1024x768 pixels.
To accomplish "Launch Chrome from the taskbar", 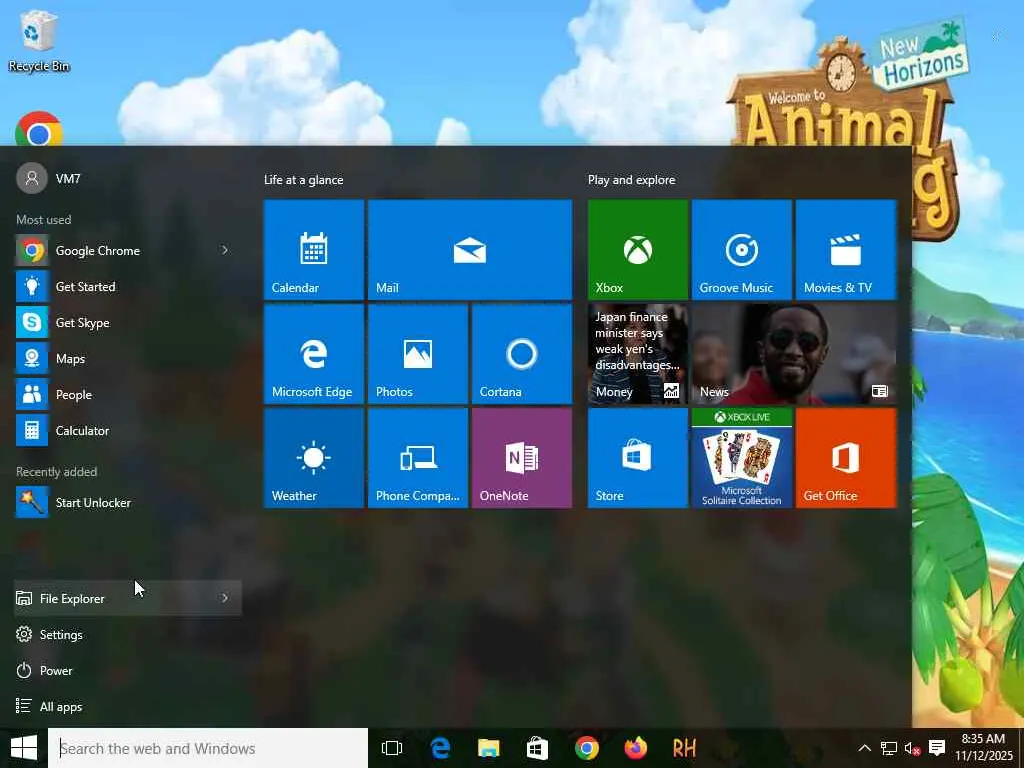I will pyautogui.click(x=586, y=748).
